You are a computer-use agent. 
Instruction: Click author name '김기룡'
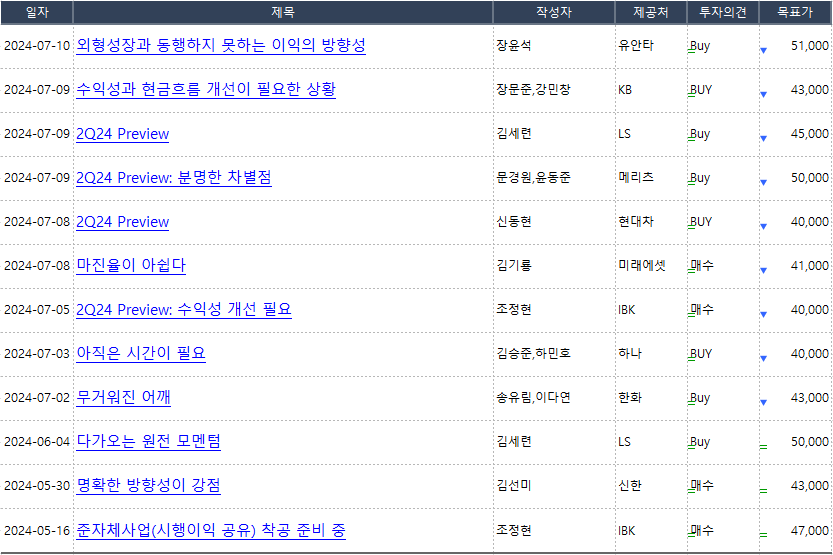click(514, 265)
